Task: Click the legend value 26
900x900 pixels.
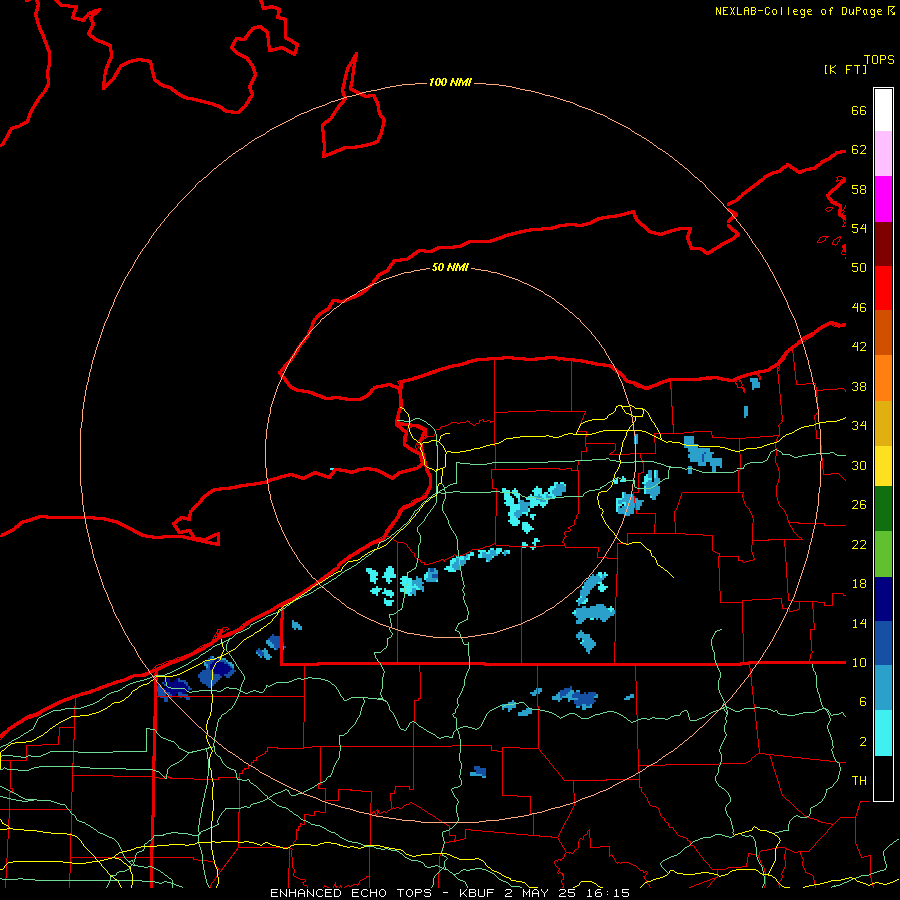Action: pyautogui.click(x=859, y=505)
